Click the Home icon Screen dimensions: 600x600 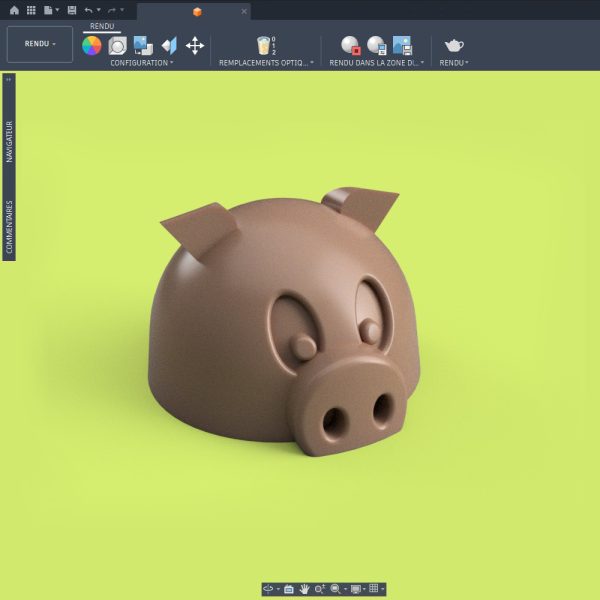pyautogui.click(x=14, y=10)
